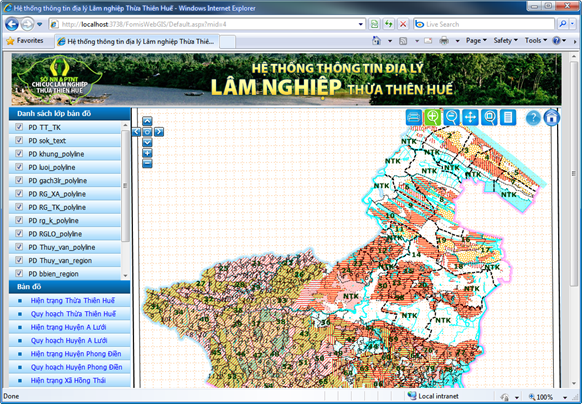Click the home icon on the map toolbar
The width and height of the screenshot is (582, 404).
tap(552, 118)
